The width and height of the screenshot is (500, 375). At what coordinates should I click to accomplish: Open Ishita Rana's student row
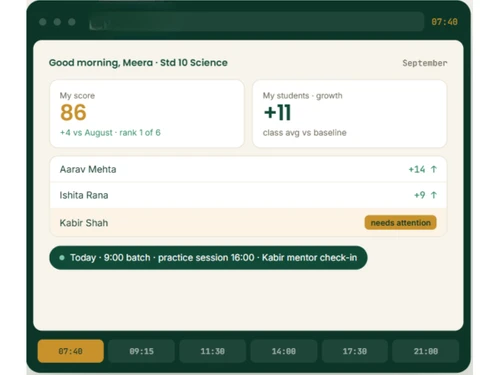click(248, 195)
